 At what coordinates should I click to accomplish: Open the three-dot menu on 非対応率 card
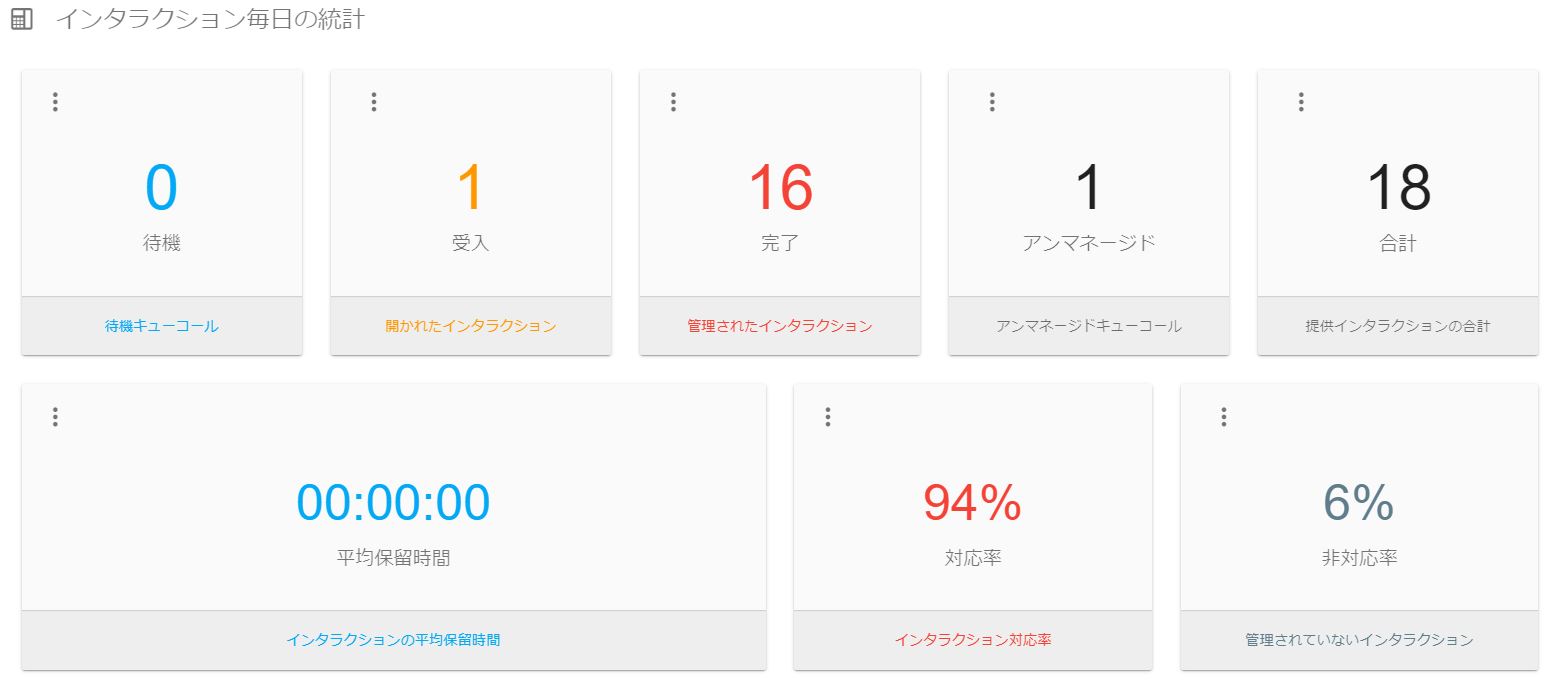(1224, 417)
